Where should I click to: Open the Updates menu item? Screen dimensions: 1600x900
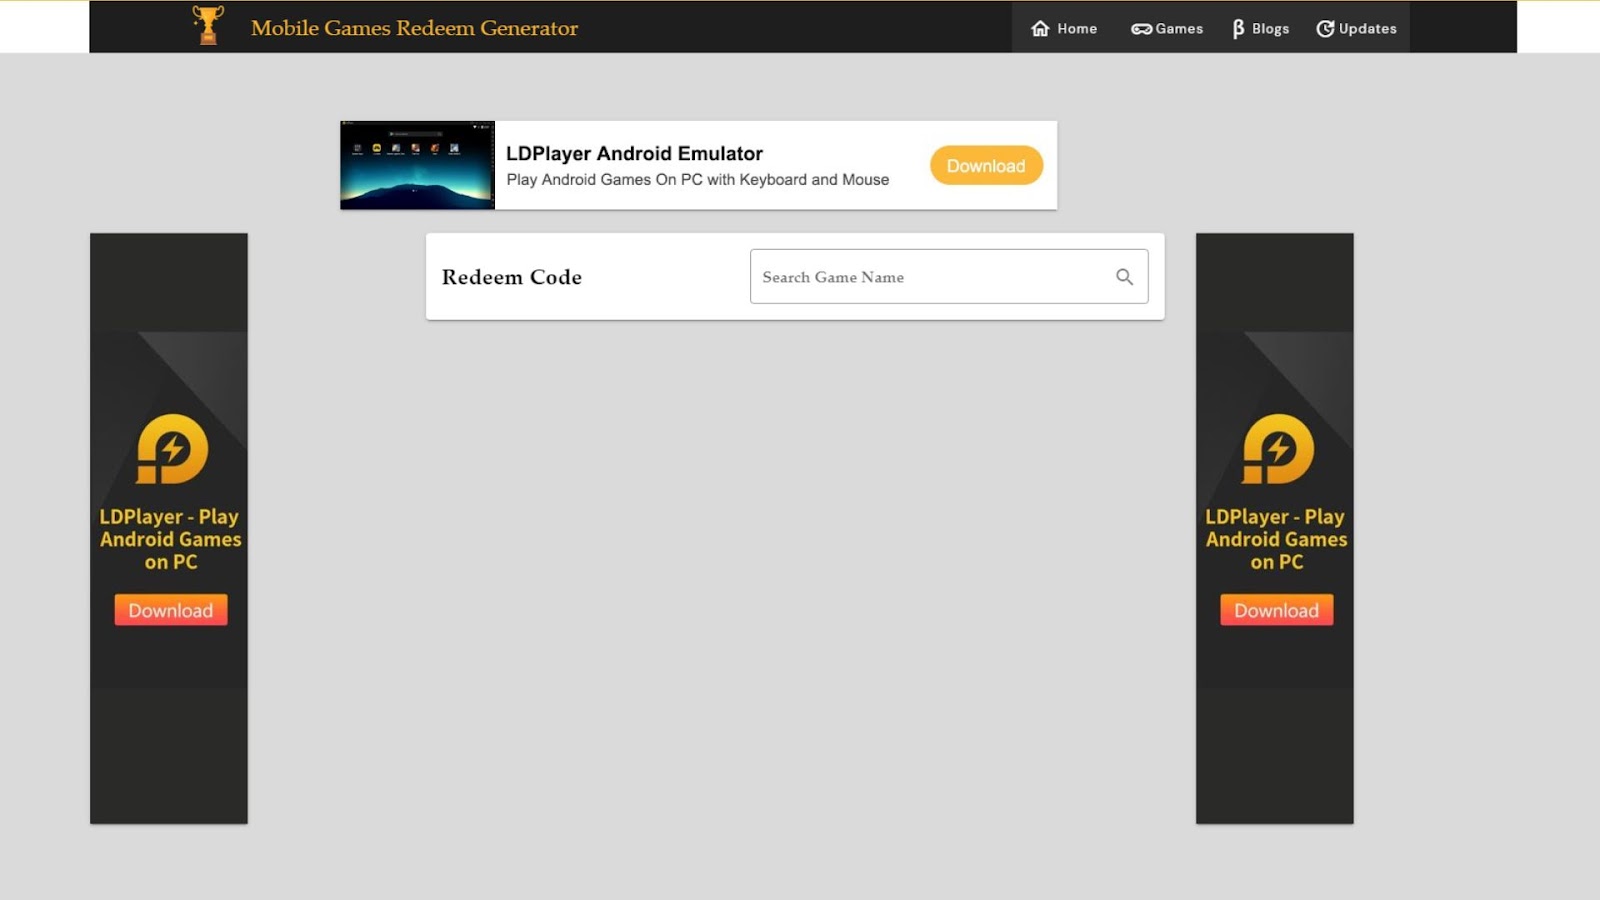(1356, 28)
